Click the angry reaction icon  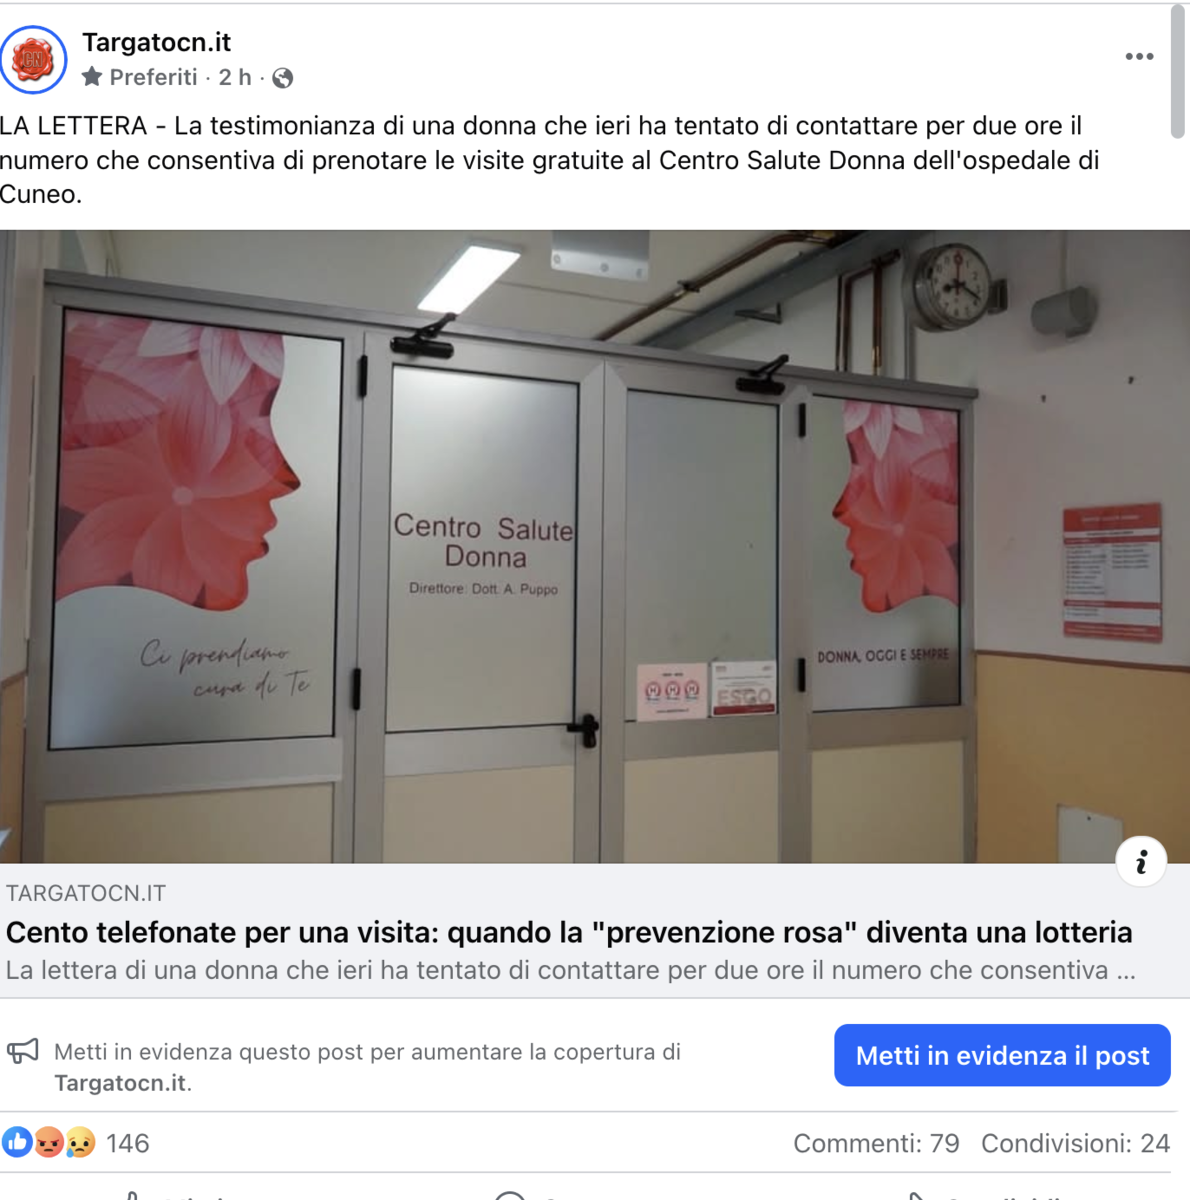pyautogui.click(x=49, y=1142)
